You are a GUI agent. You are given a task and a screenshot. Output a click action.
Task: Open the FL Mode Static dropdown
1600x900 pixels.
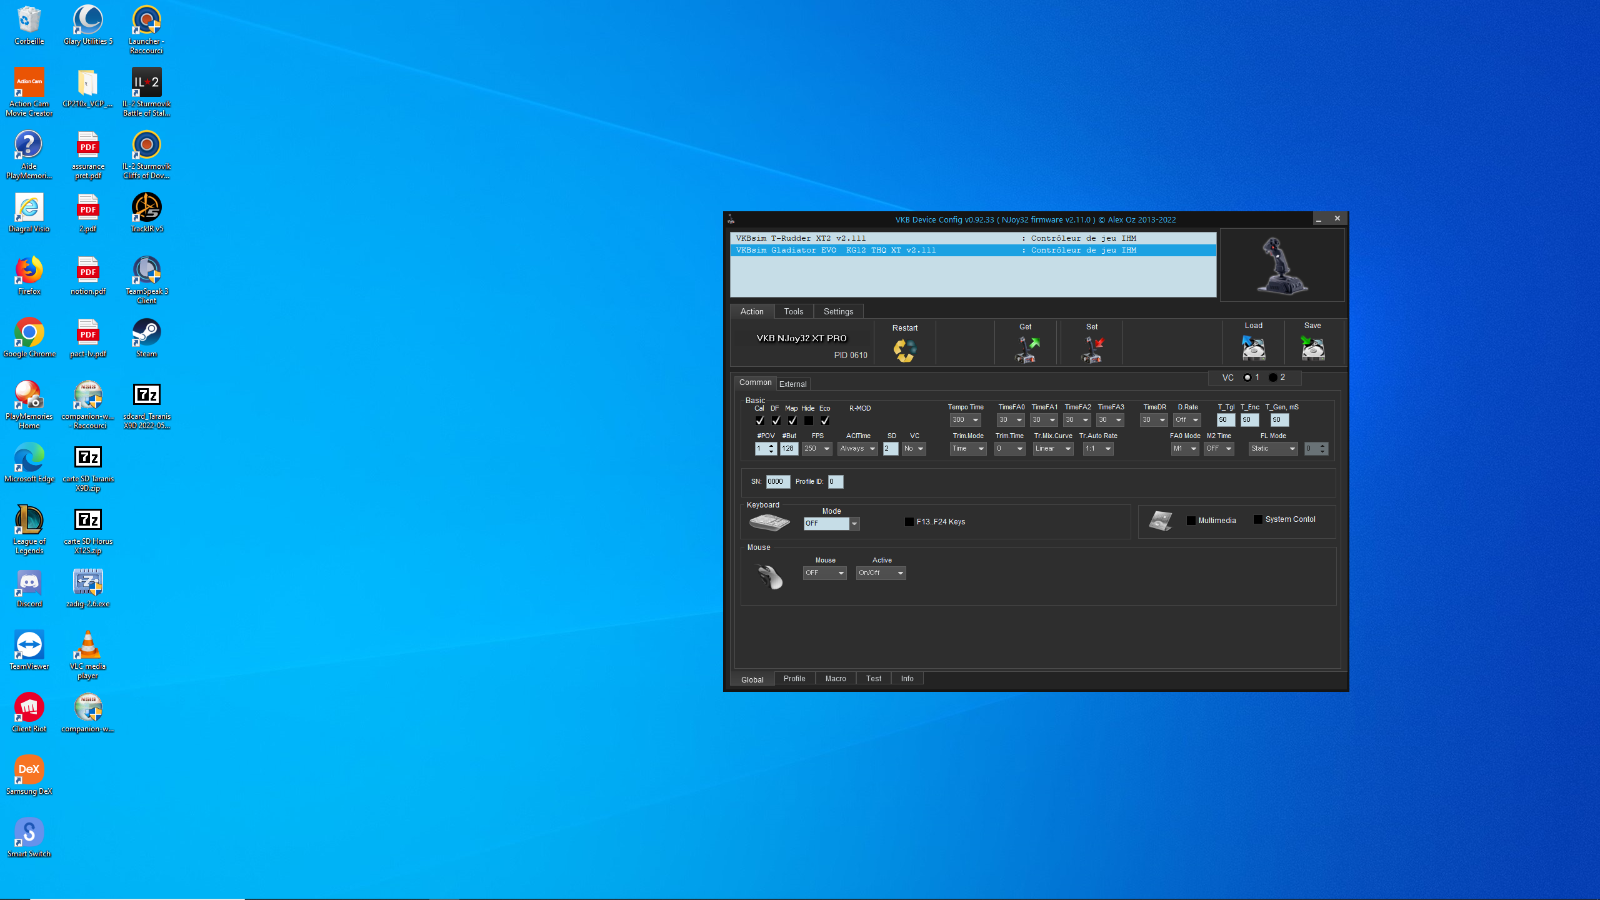point(1273,449)
